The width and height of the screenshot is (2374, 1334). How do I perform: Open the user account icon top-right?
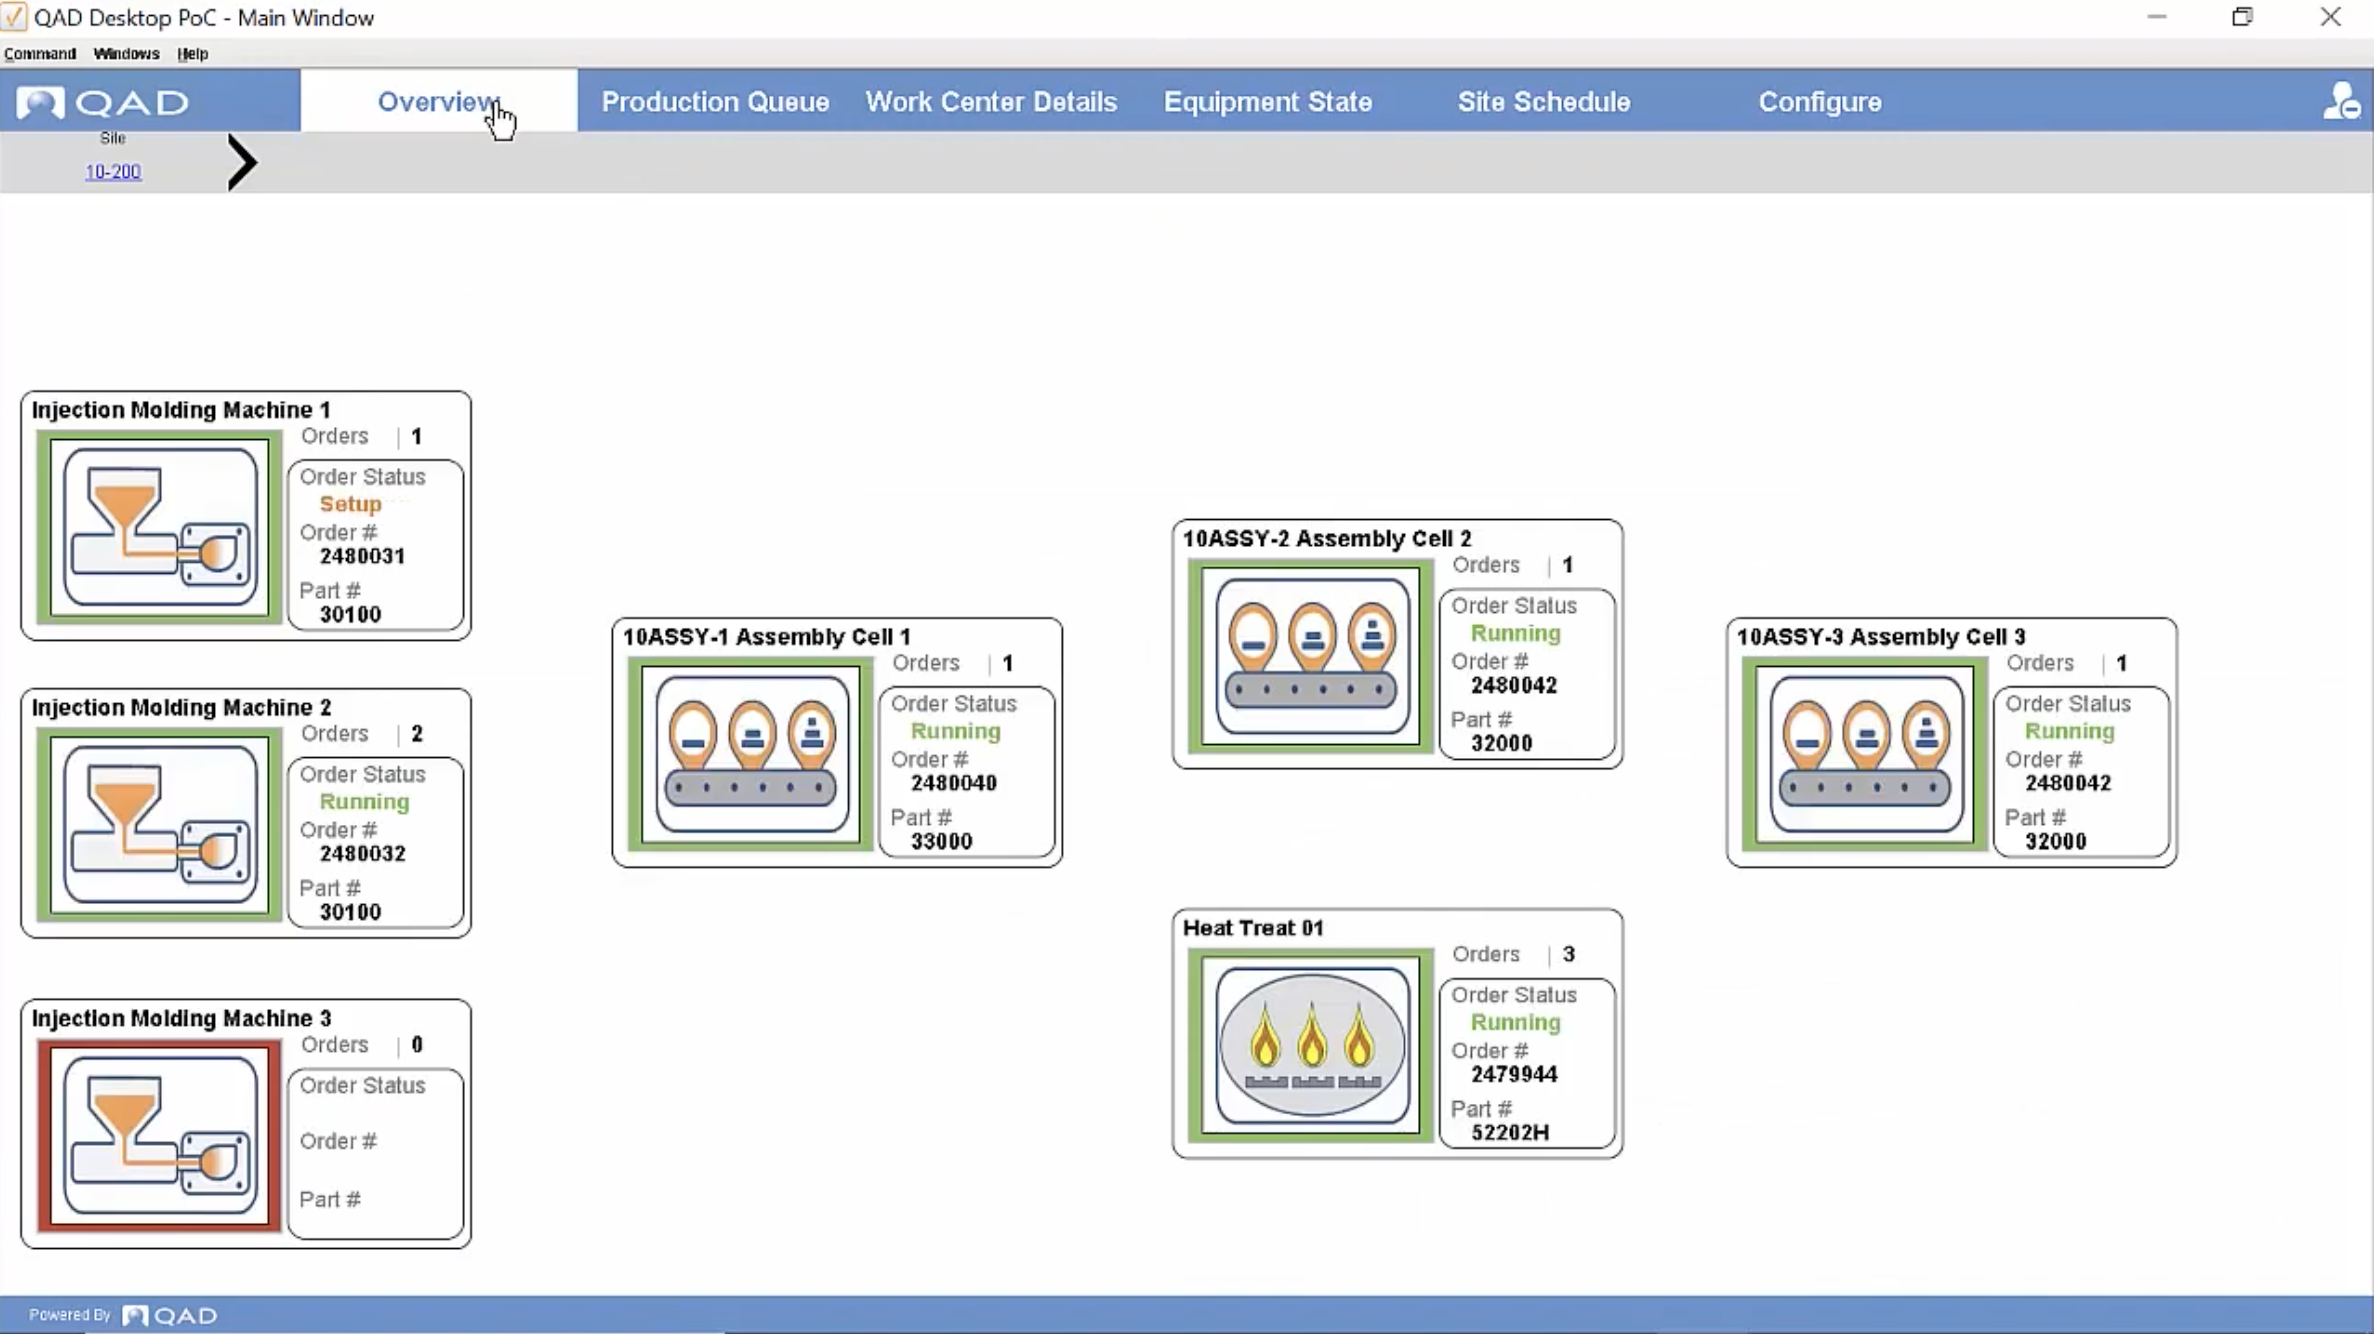coord(2342,100)
